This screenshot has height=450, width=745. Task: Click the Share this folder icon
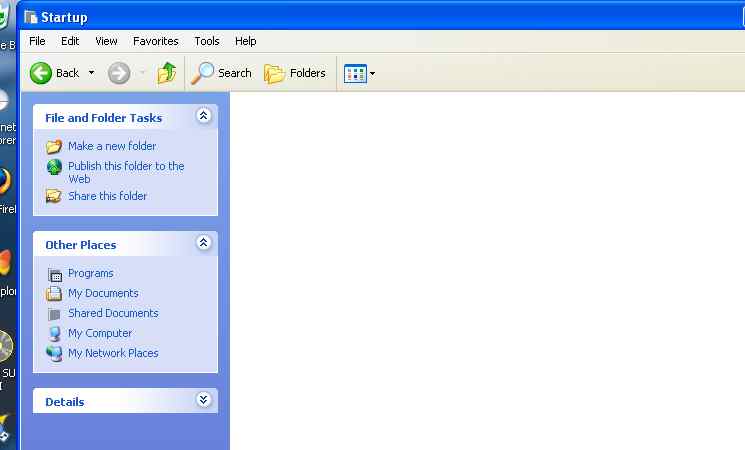click(x=54, y=196)
